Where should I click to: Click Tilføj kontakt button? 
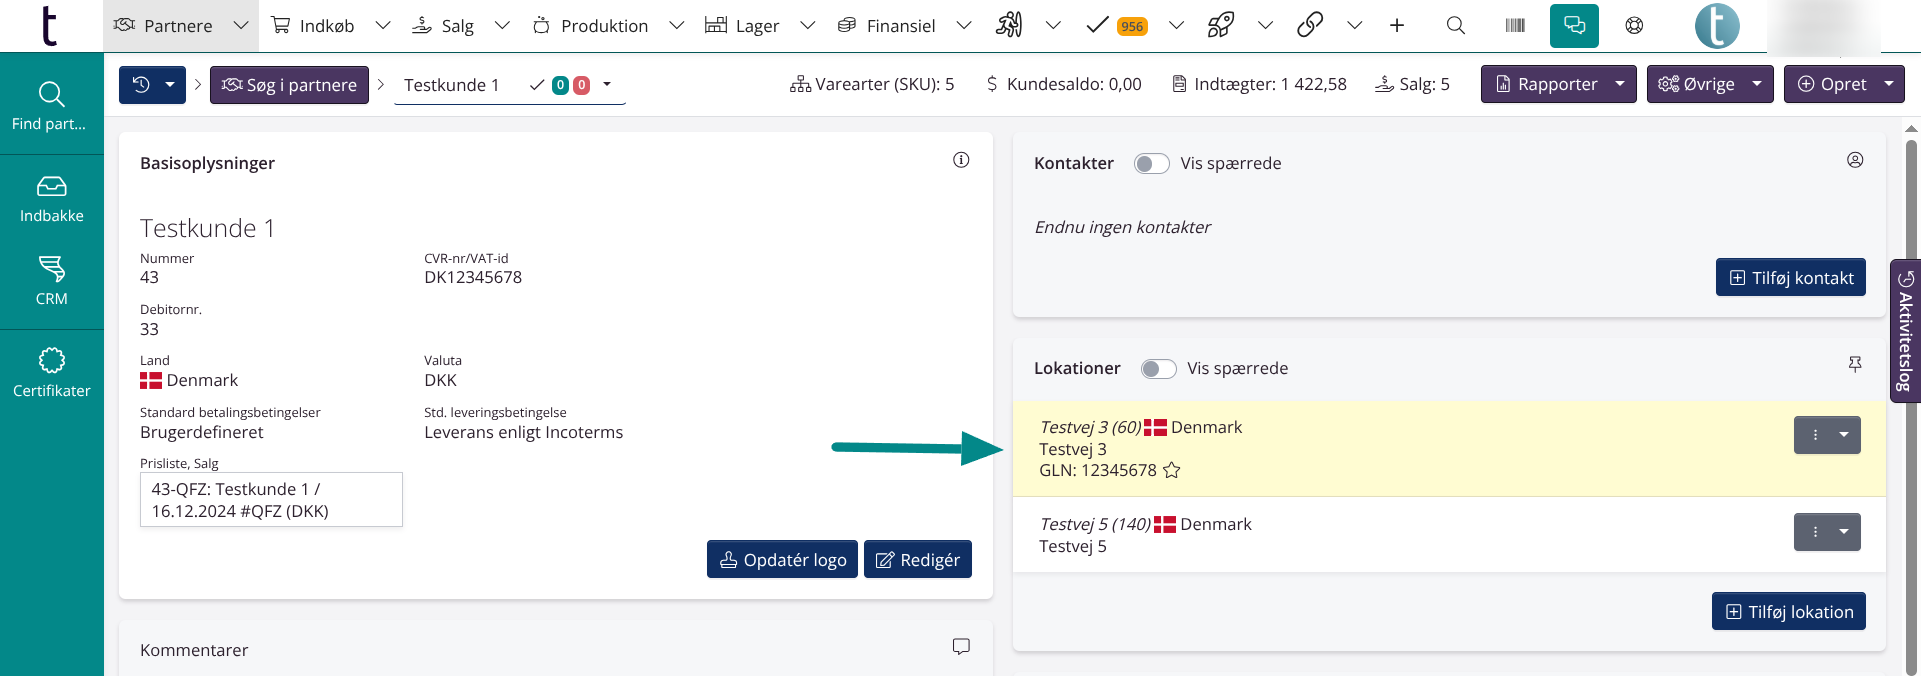1790,278
